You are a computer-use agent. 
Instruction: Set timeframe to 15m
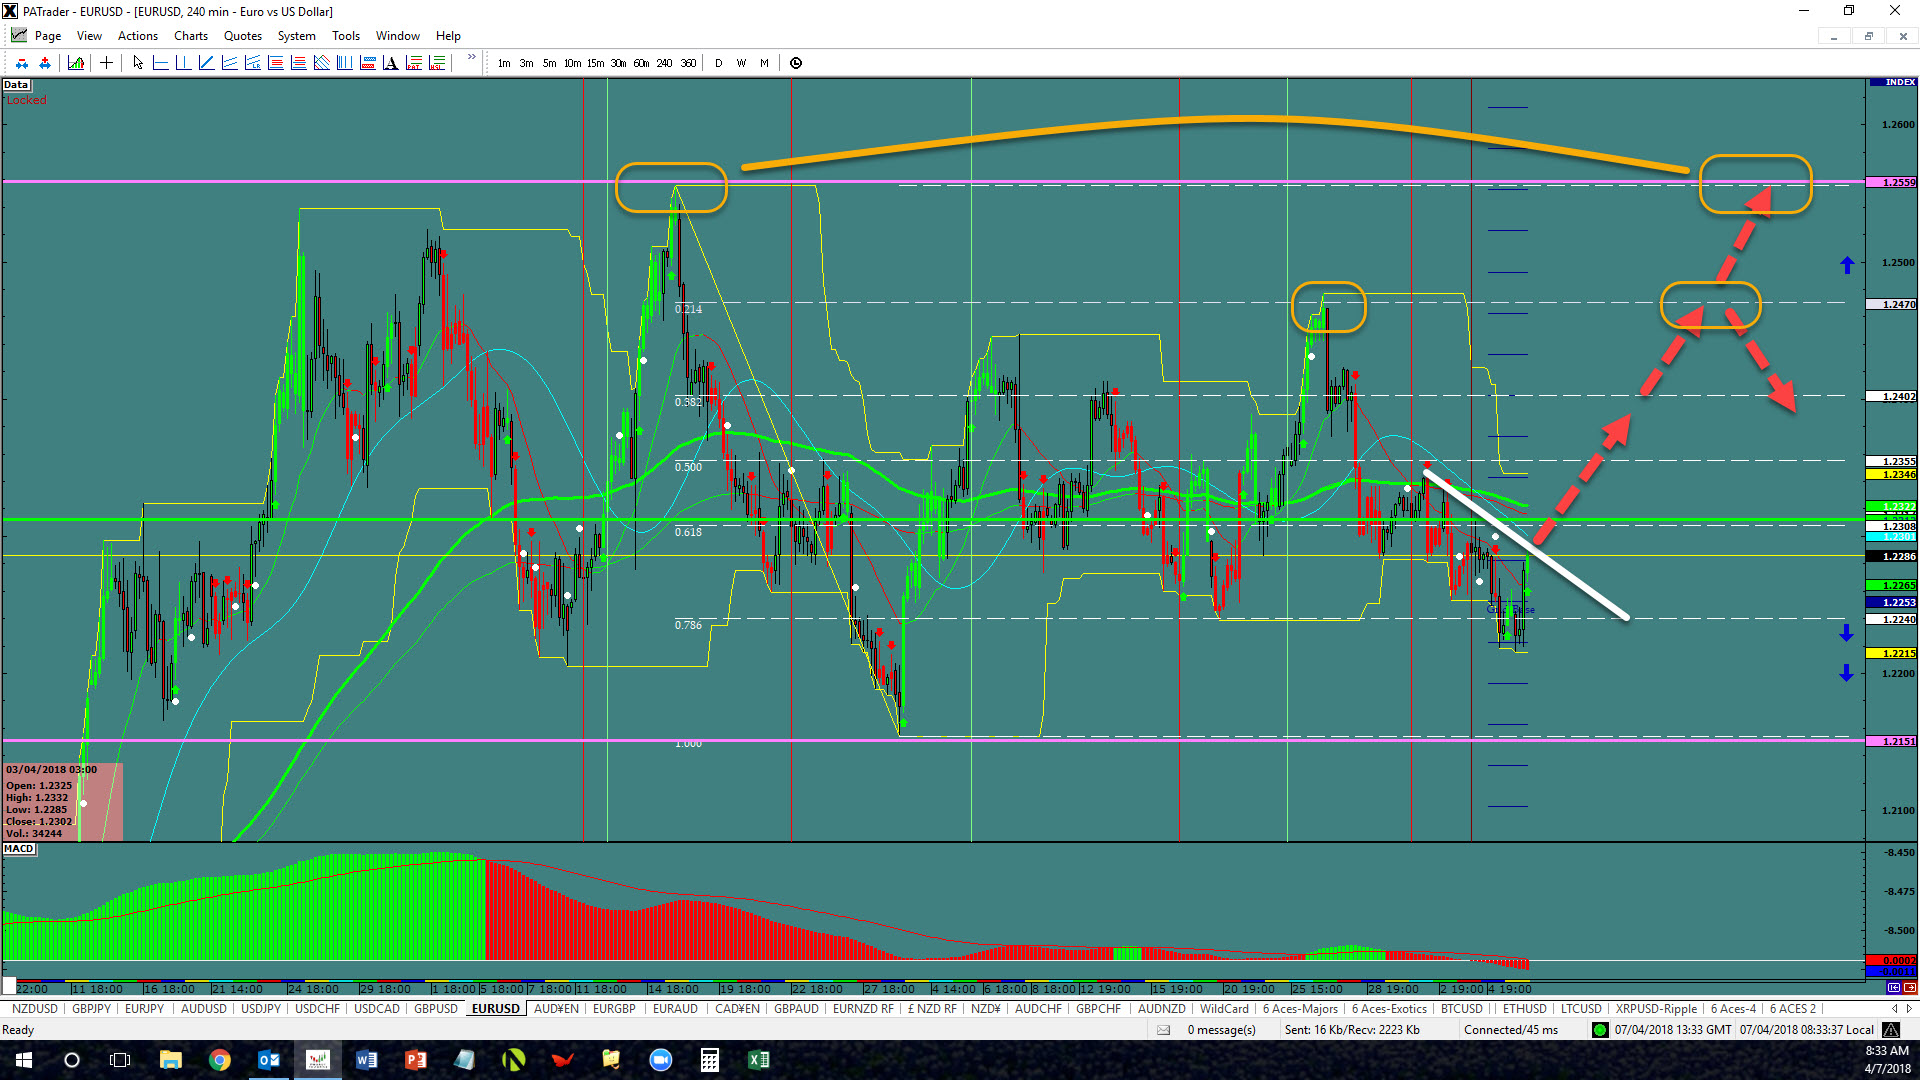pos(595,63)
